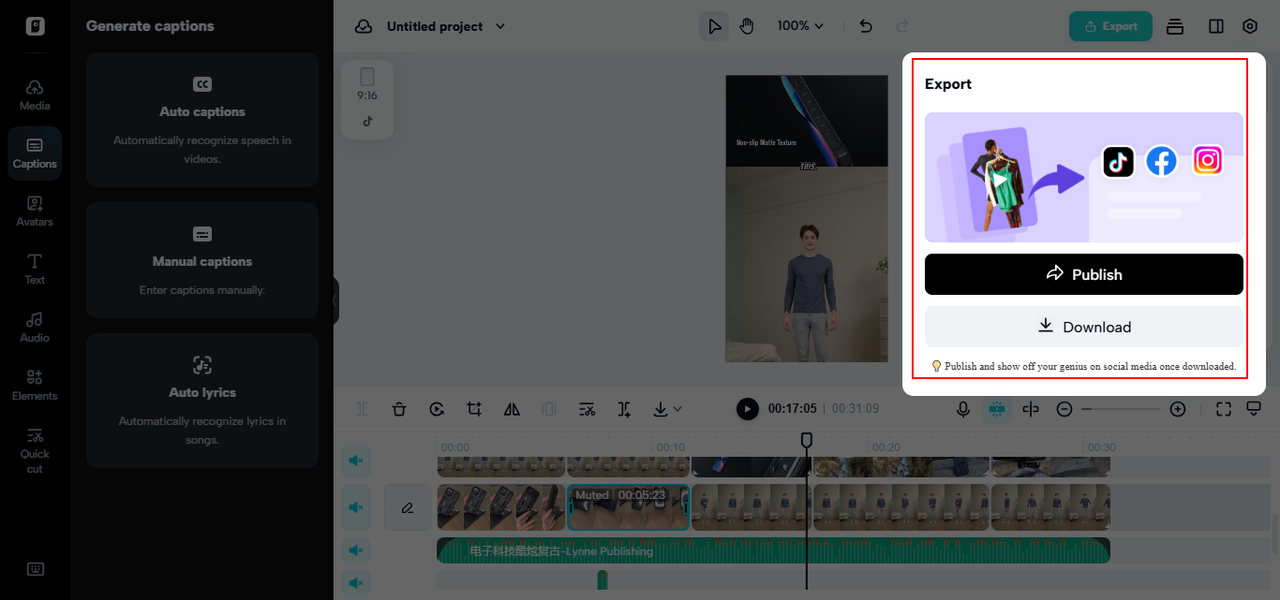1280x600 pixels.
Task: Open the Elements panel in sidebar
Action: coord(35,384)
